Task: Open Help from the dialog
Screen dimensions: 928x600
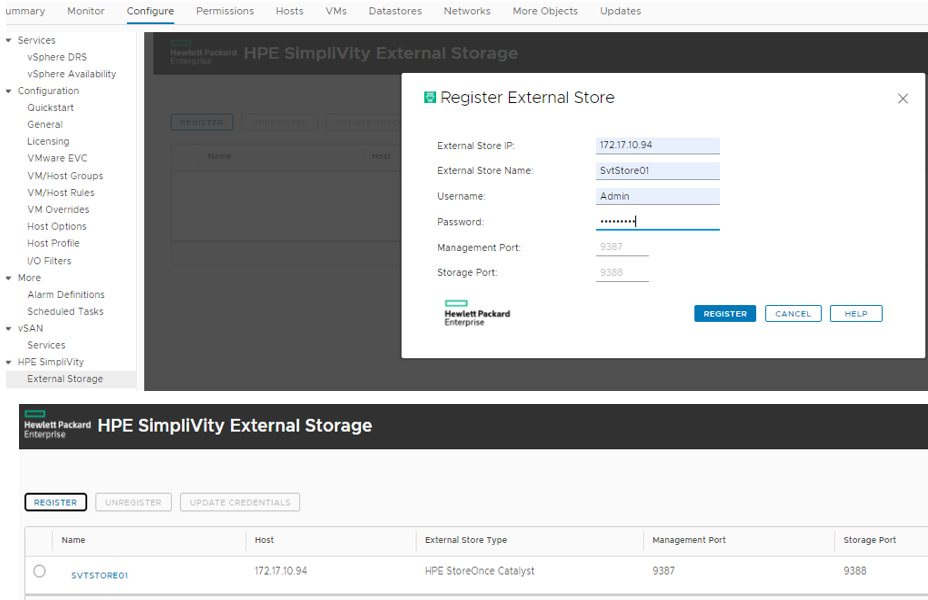Action: tap(856, 314)
